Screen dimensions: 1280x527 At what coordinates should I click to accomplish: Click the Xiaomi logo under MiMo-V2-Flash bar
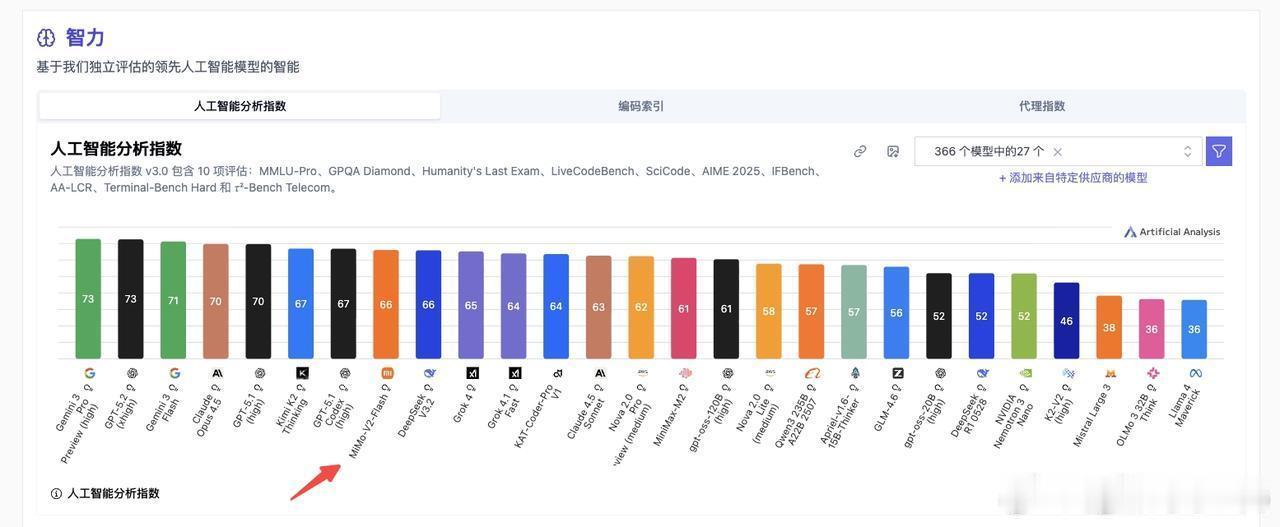[x=387, y=373]
